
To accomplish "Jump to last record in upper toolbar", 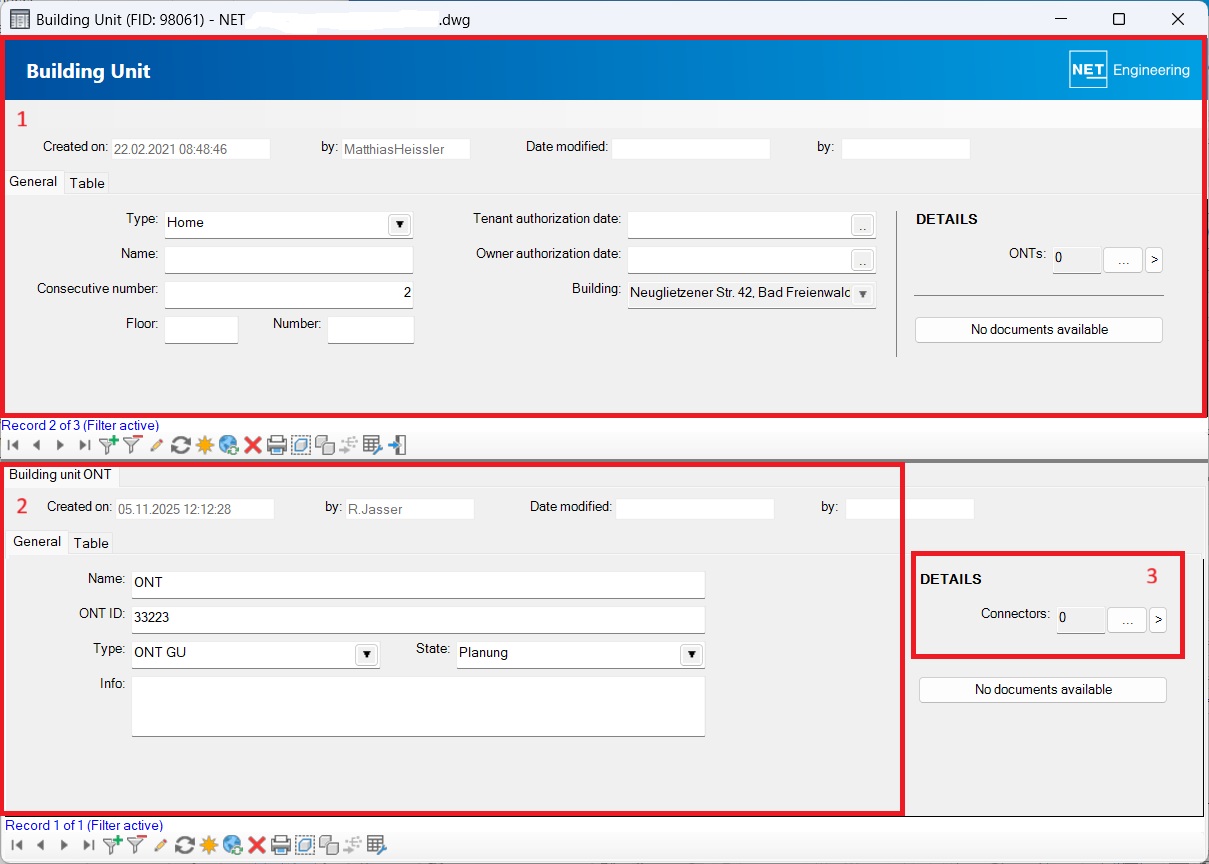I will tap(85, 445).
